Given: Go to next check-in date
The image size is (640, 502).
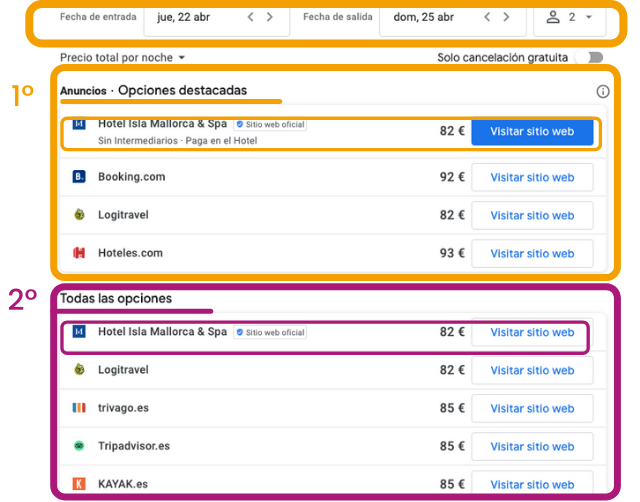Looking at the screenshot, I should [269, 17].
